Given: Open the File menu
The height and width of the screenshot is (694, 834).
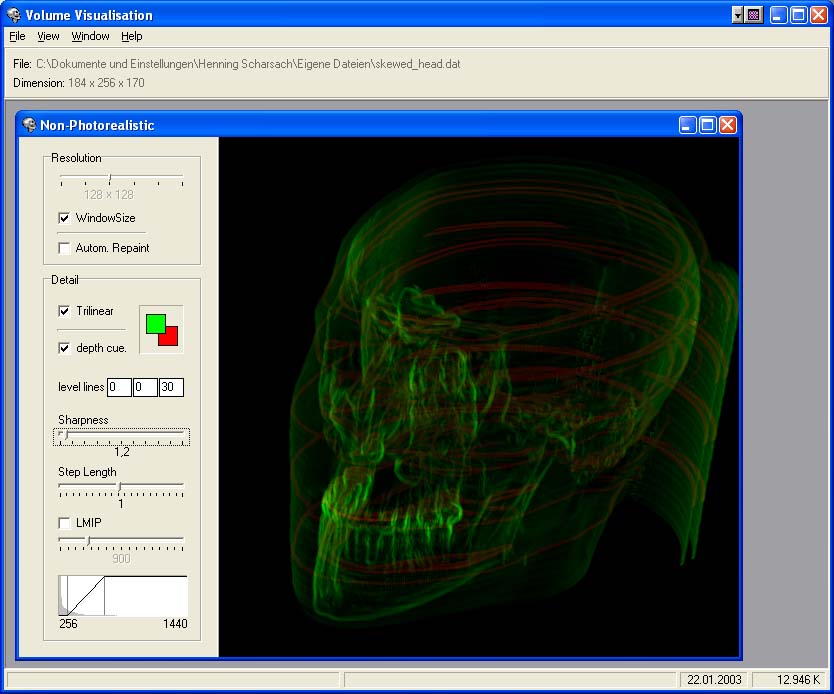Looking at the screenshot, I should pos(17,36).
